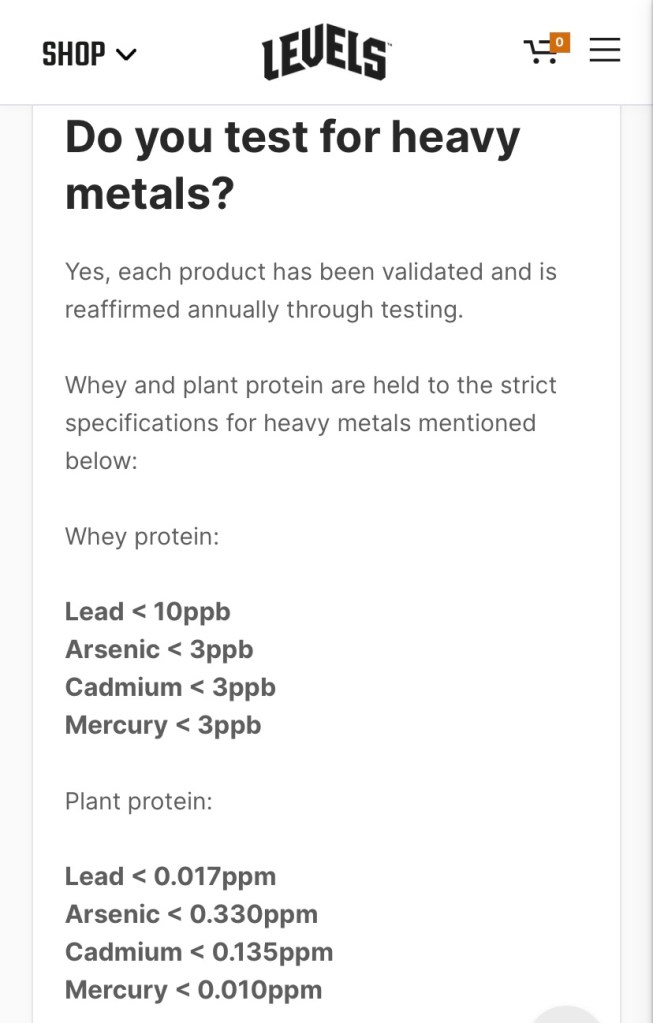The image size is (653, 1023).
Task: Click the "Plant protein:" label
Action: click(139, 802)
